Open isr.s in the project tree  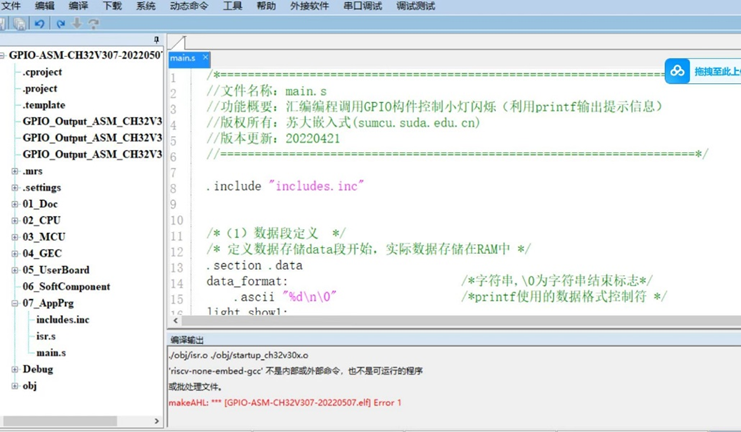point(46,336)
